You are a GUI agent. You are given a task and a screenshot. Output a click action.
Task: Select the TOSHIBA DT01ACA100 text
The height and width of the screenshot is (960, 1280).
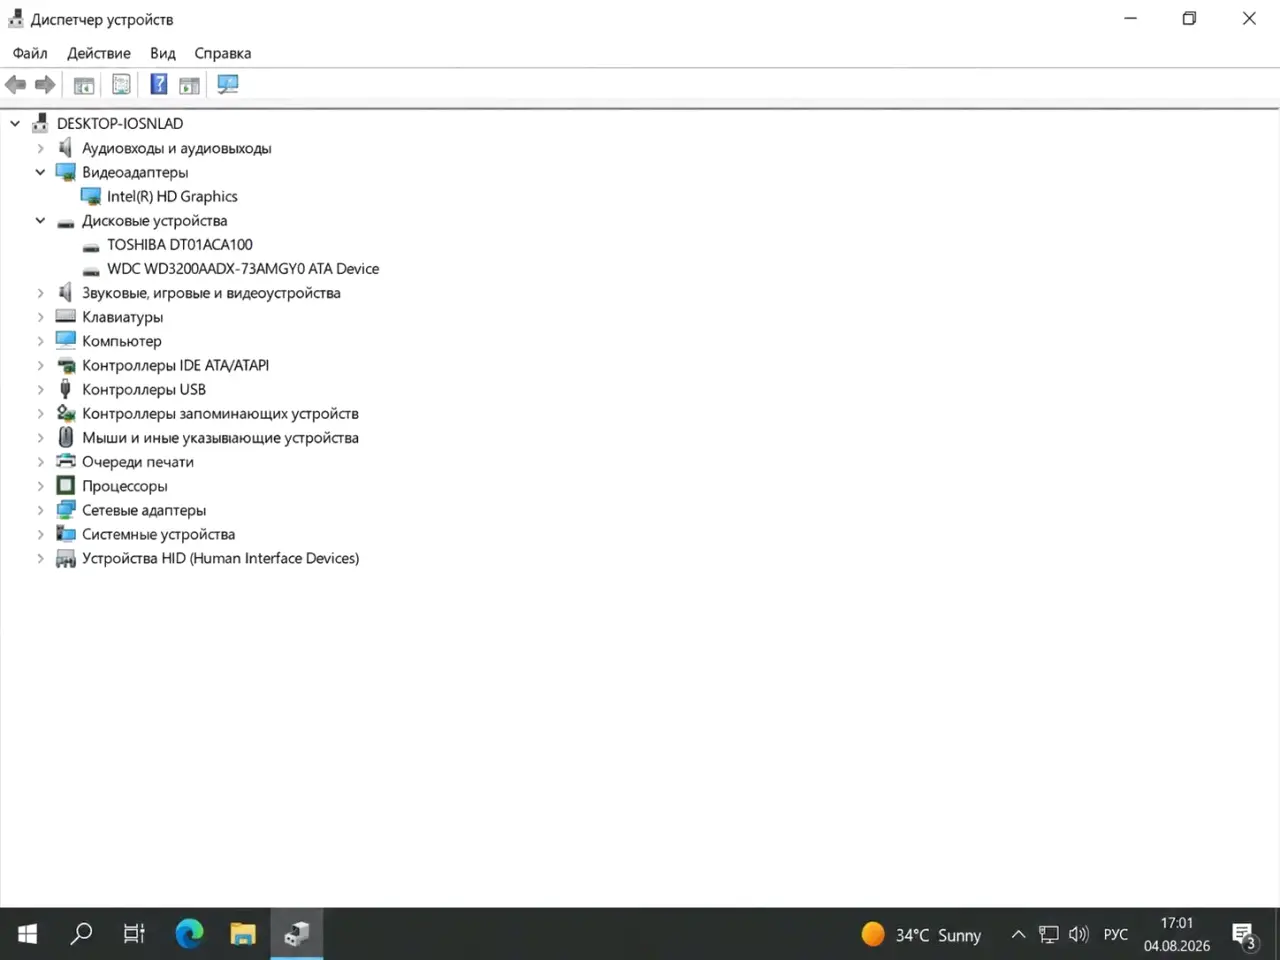pos(180,244)
